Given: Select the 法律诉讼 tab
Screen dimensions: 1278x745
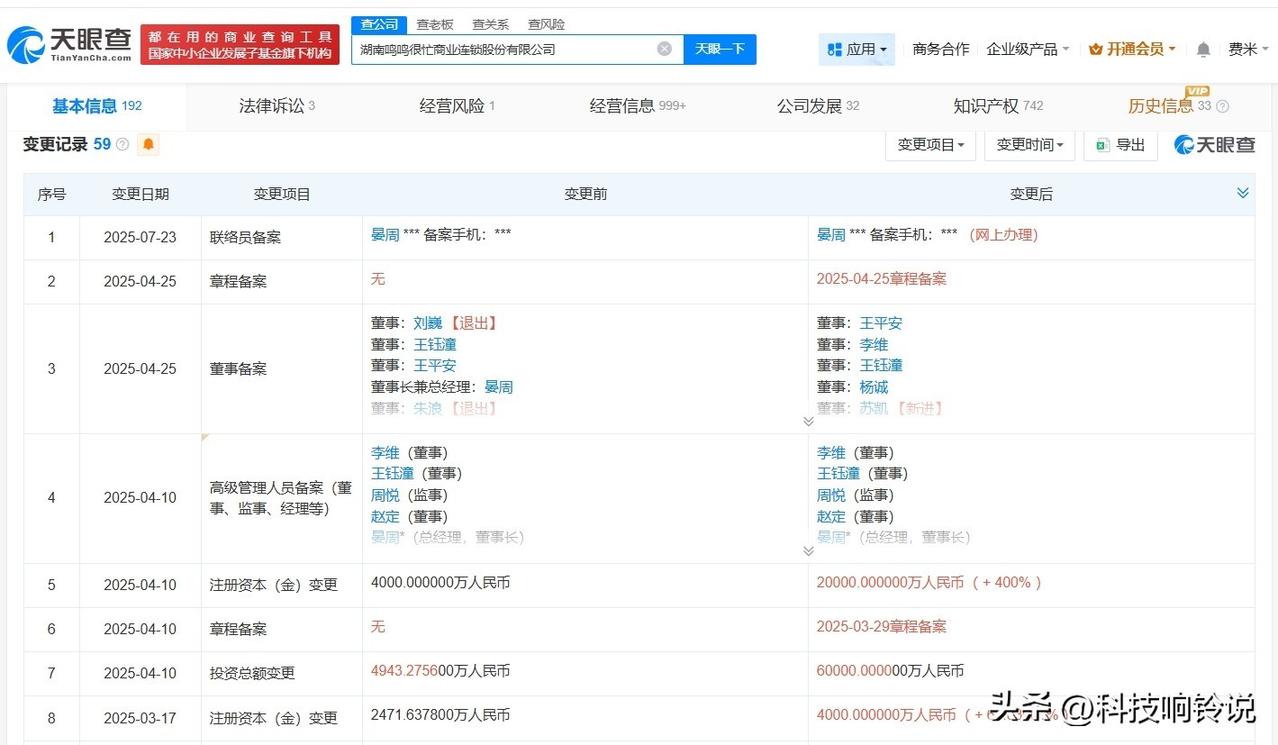Looking at the screenshot, I should [x=277, y=106].
